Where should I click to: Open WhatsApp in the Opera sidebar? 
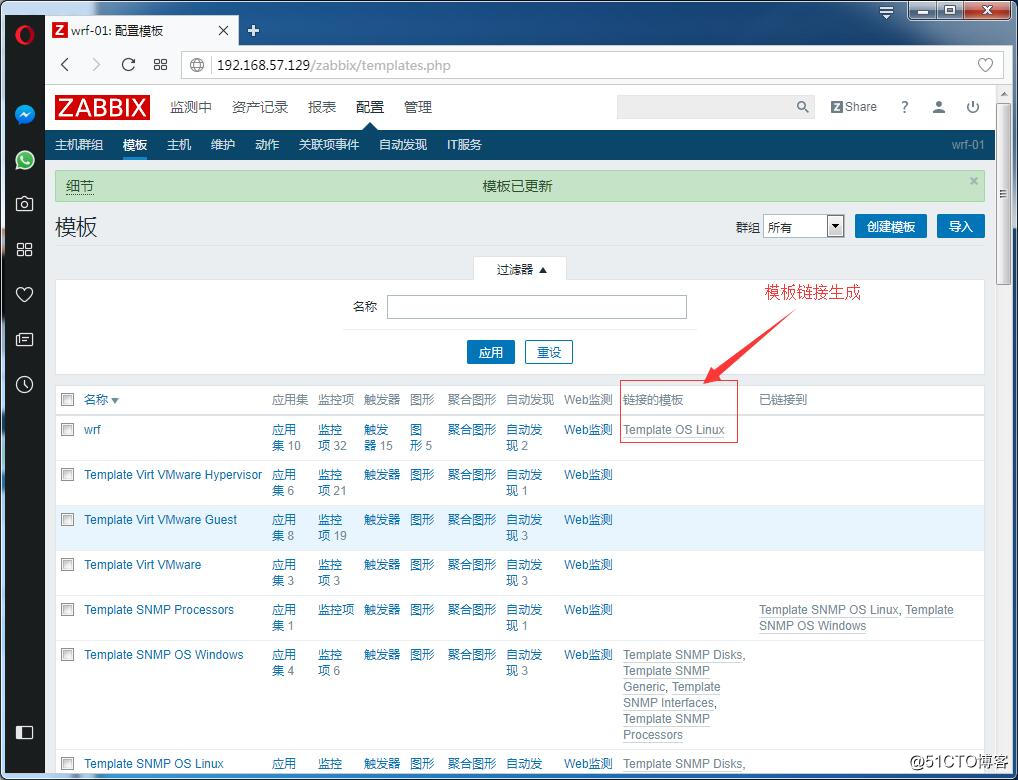coord(25,160)
